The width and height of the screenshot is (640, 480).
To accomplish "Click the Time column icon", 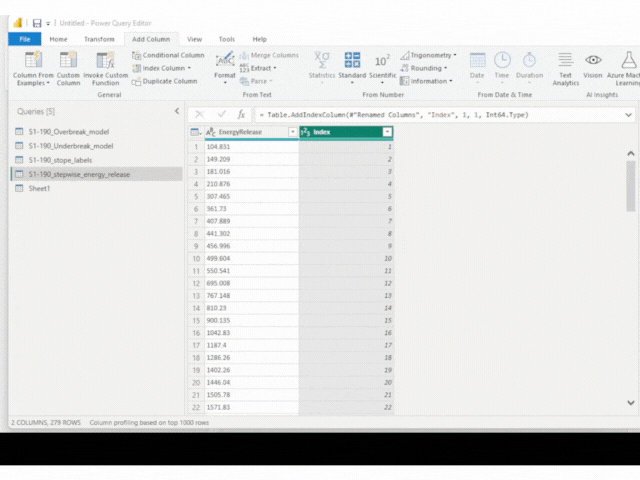I will (x=502, y=60).
